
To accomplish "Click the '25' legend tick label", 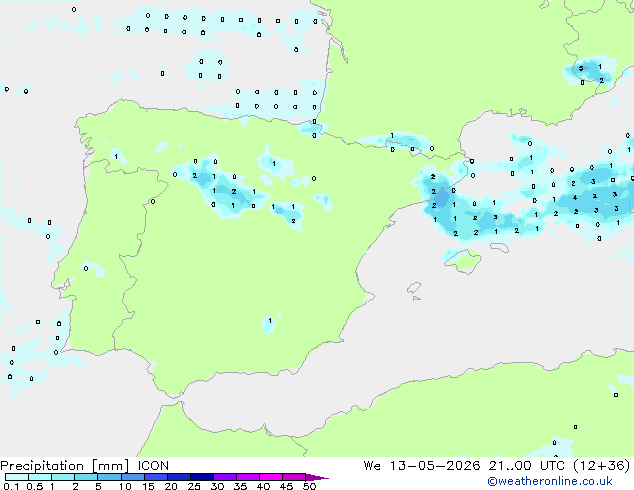I will tap(194, 486).
